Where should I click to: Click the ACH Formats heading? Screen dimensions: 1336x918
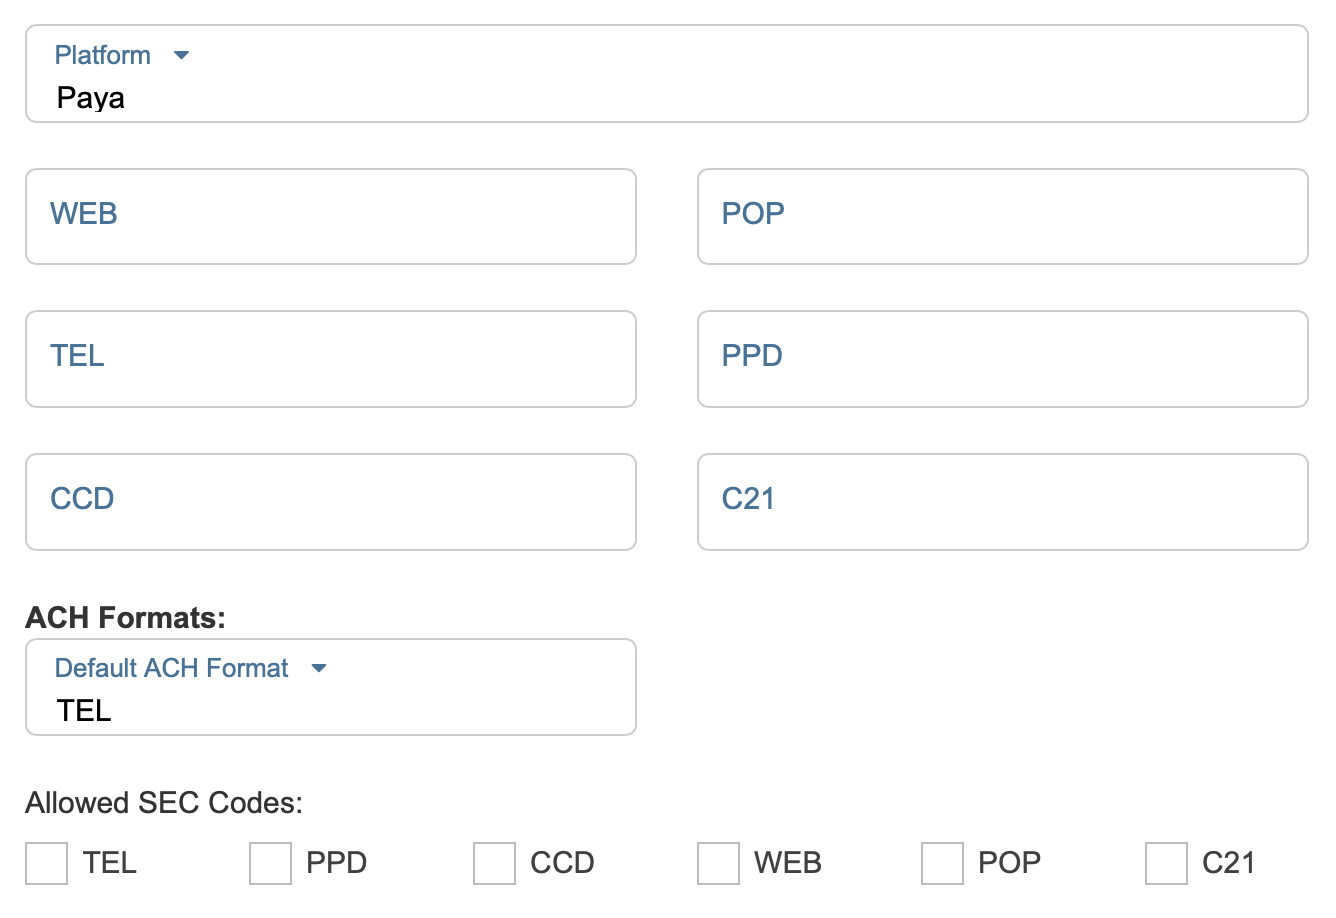pyautogui.click(x=125, y=618)
